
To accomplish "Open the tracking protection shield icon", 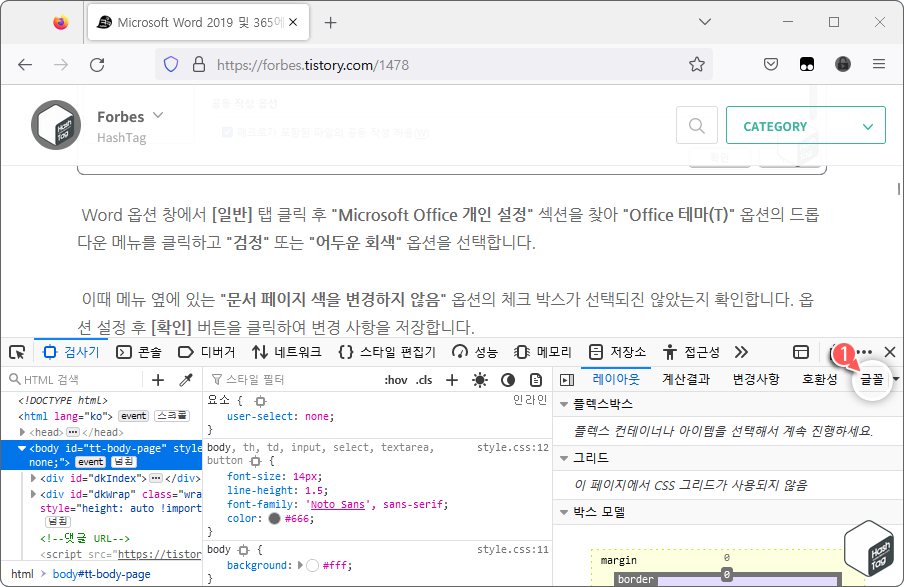I will (171, 64).
